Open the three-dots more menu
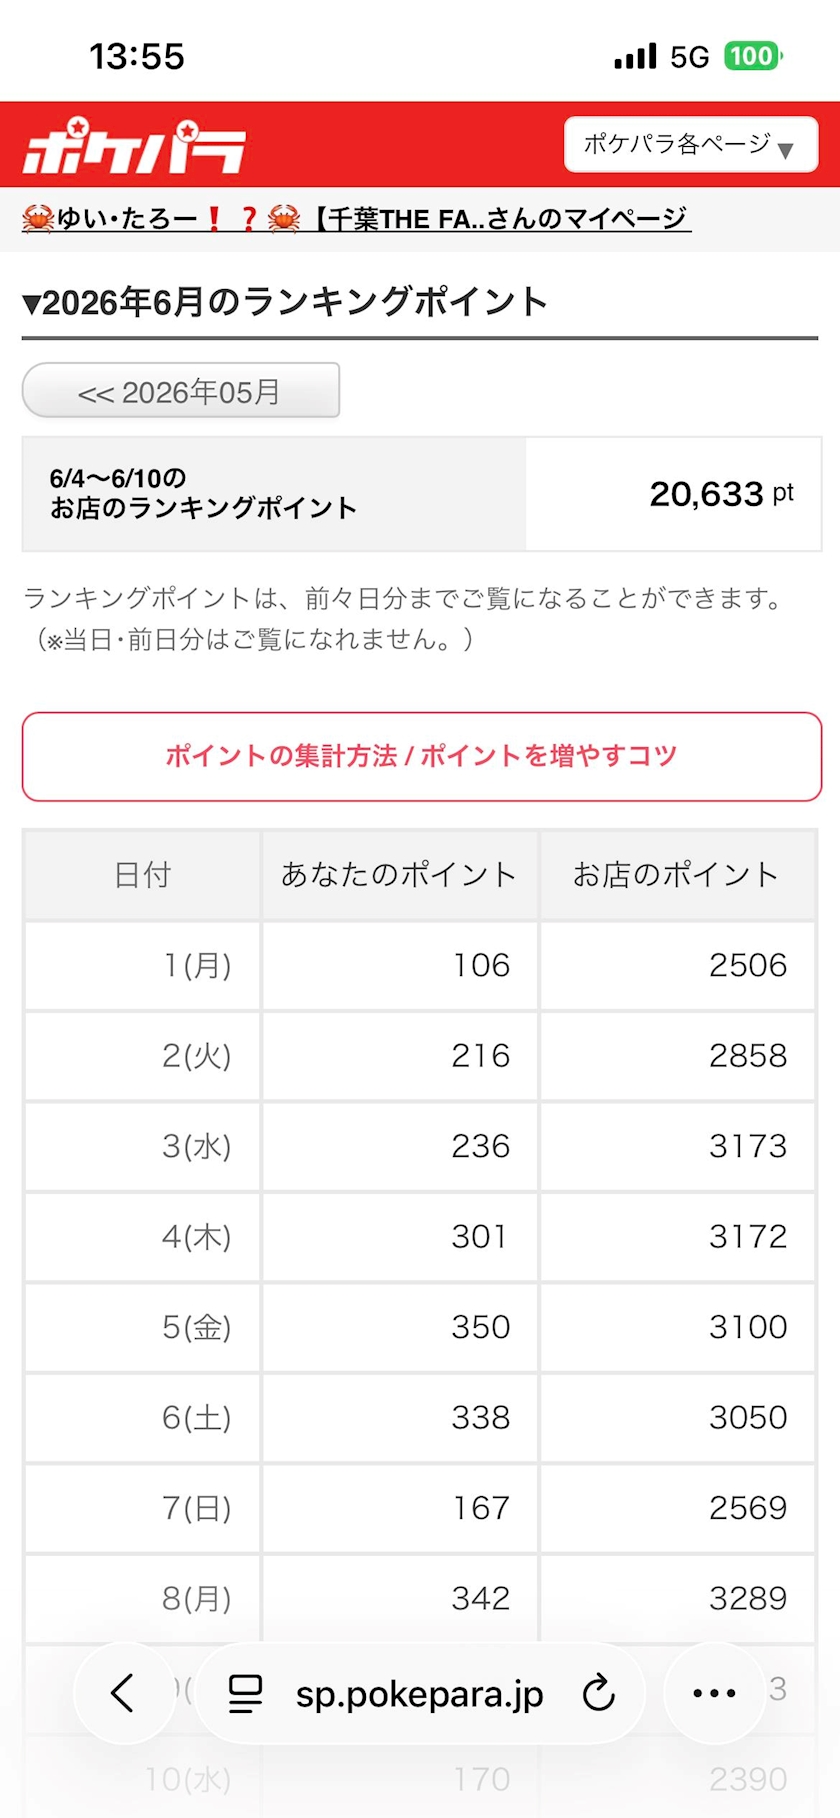Screen dimensions: 840x1818 [x=714, y=1693]
